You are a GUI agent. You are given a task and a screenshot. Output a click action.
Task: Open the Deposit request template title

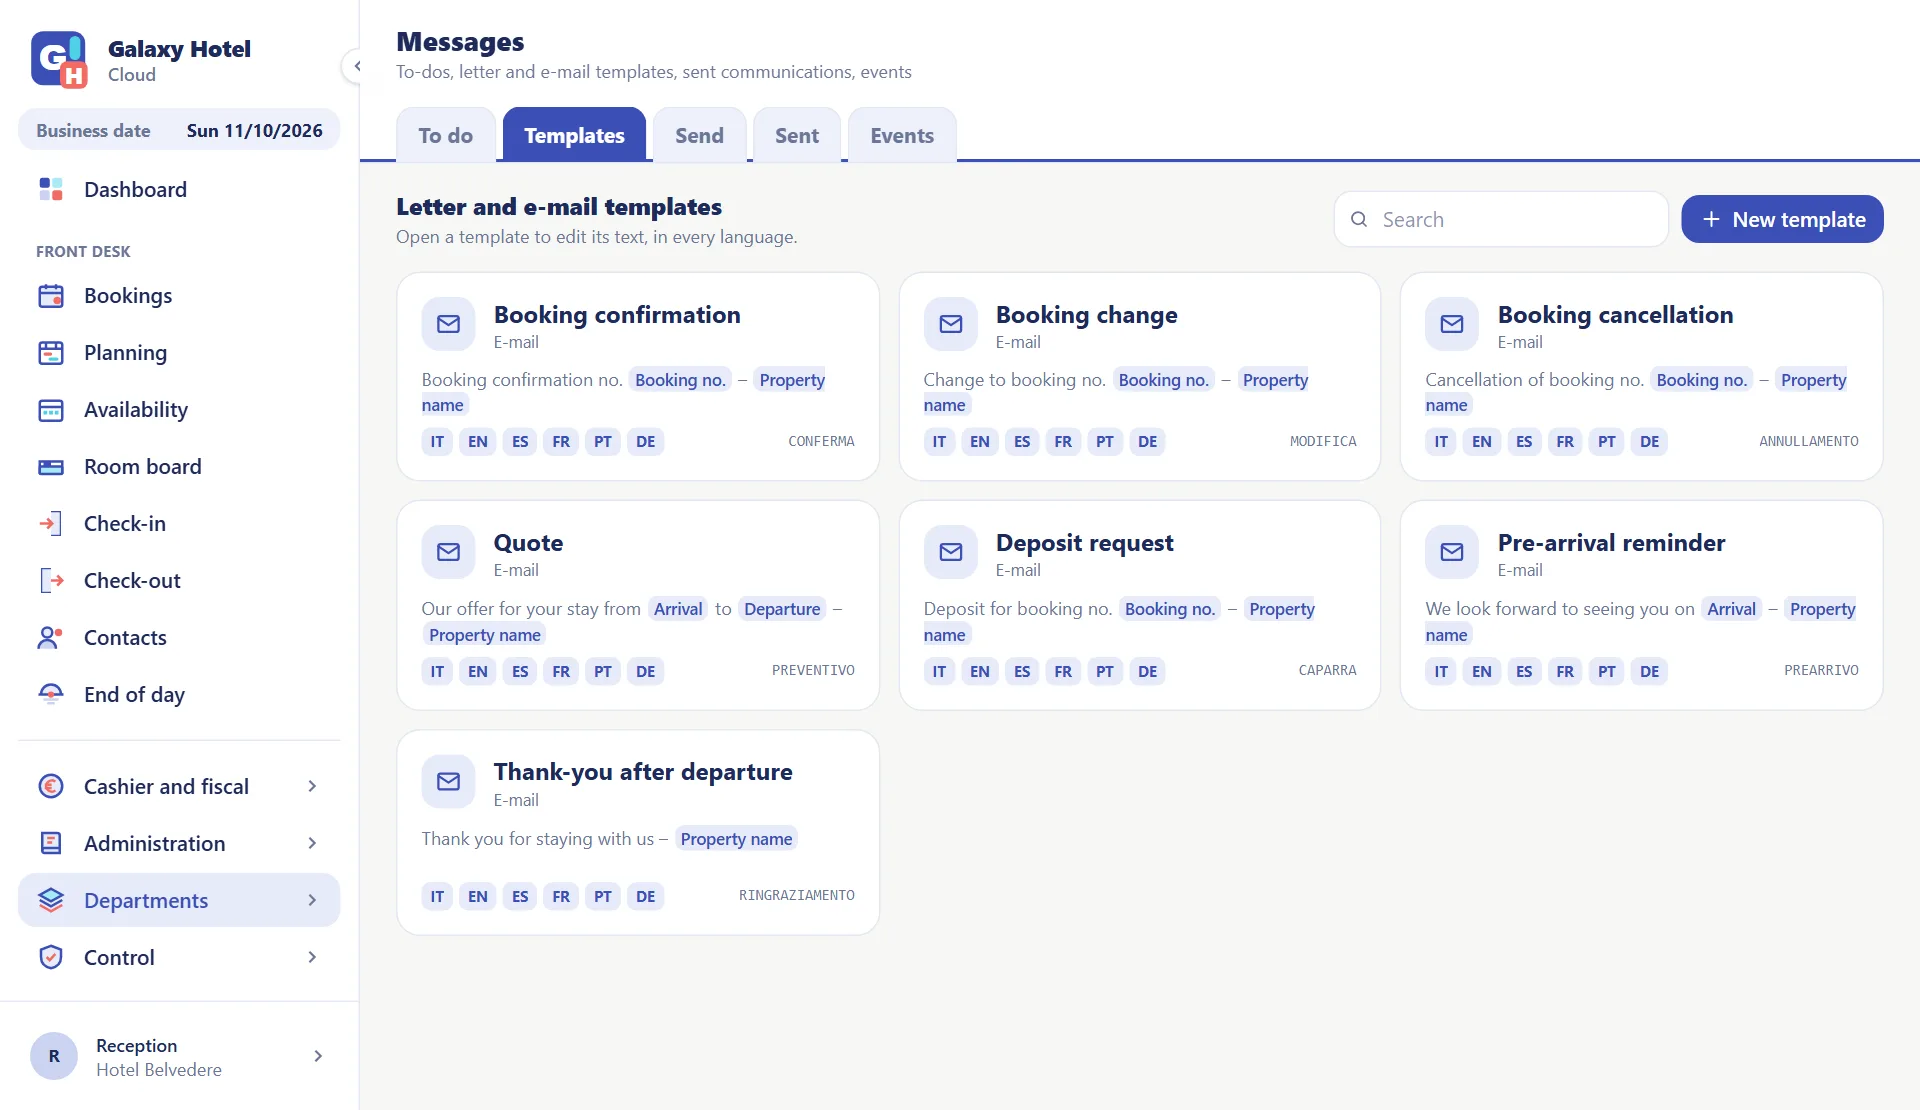(1084, 543)
